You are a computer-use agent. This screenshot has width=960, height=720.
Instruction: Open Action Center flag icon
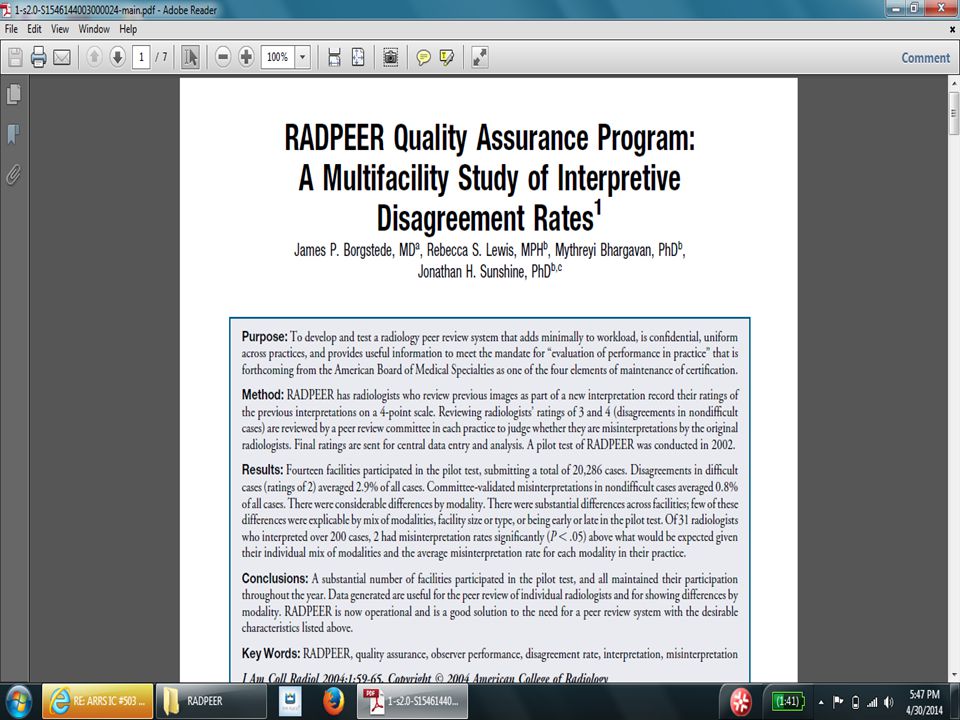coord(838,702)
